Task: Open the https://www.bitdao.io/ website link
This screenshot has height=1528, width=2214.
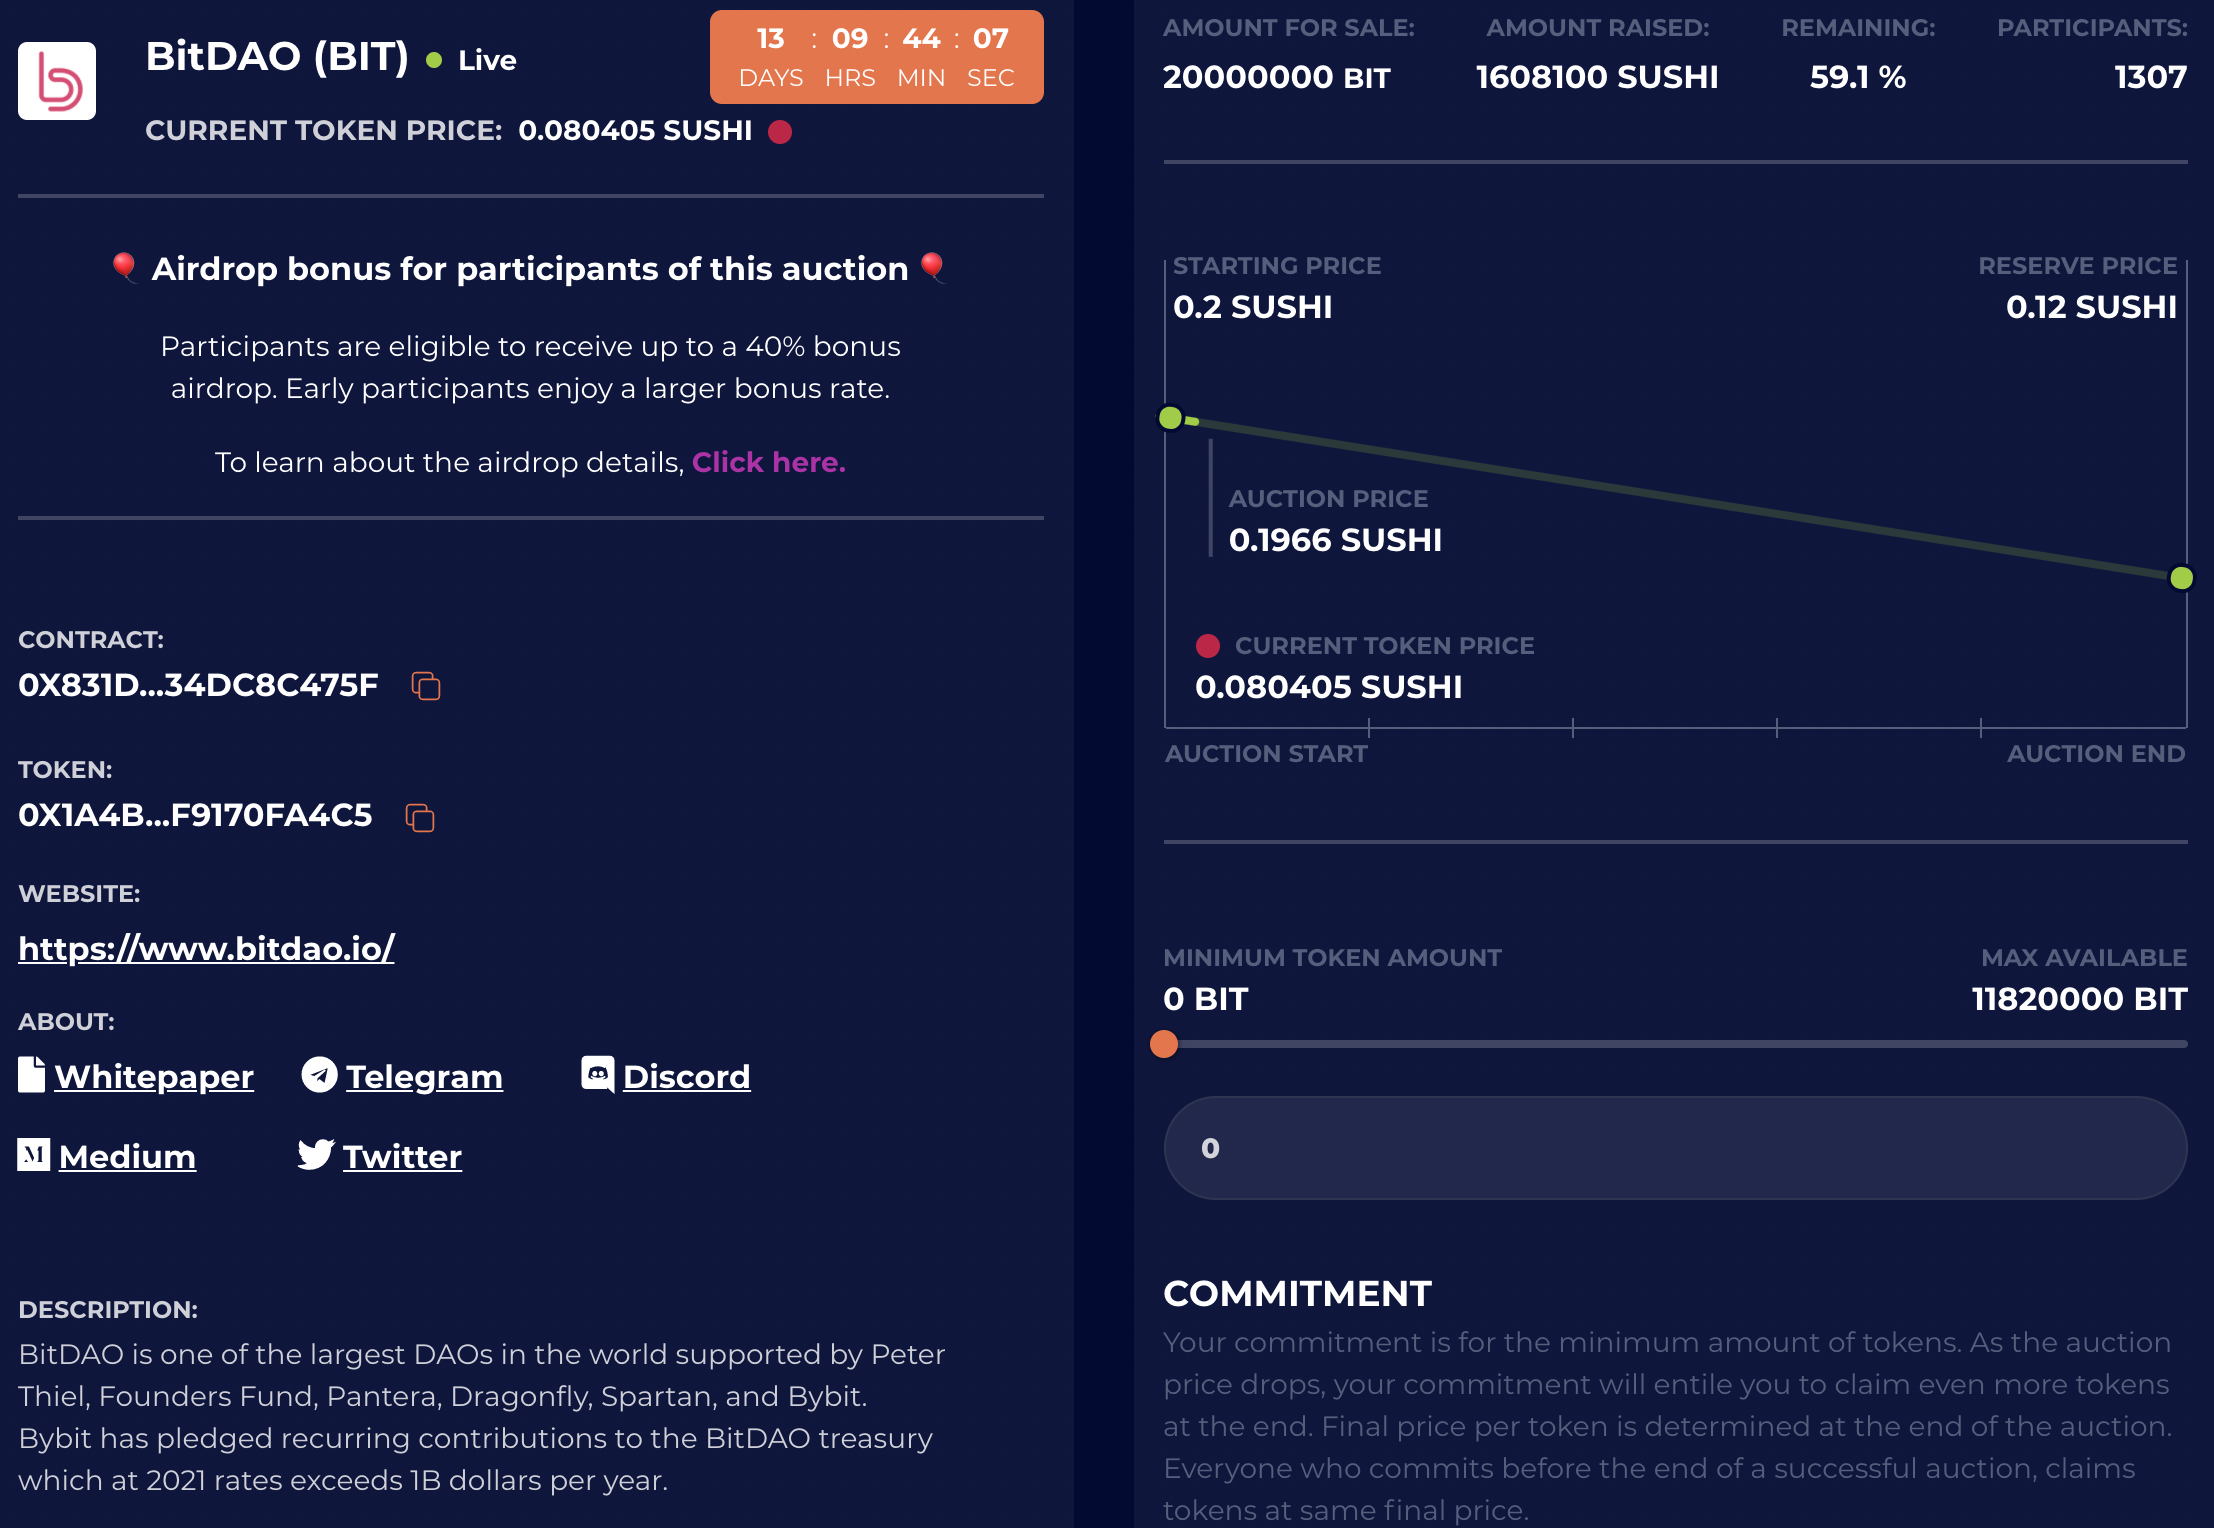Action: [x=206, y=948]
